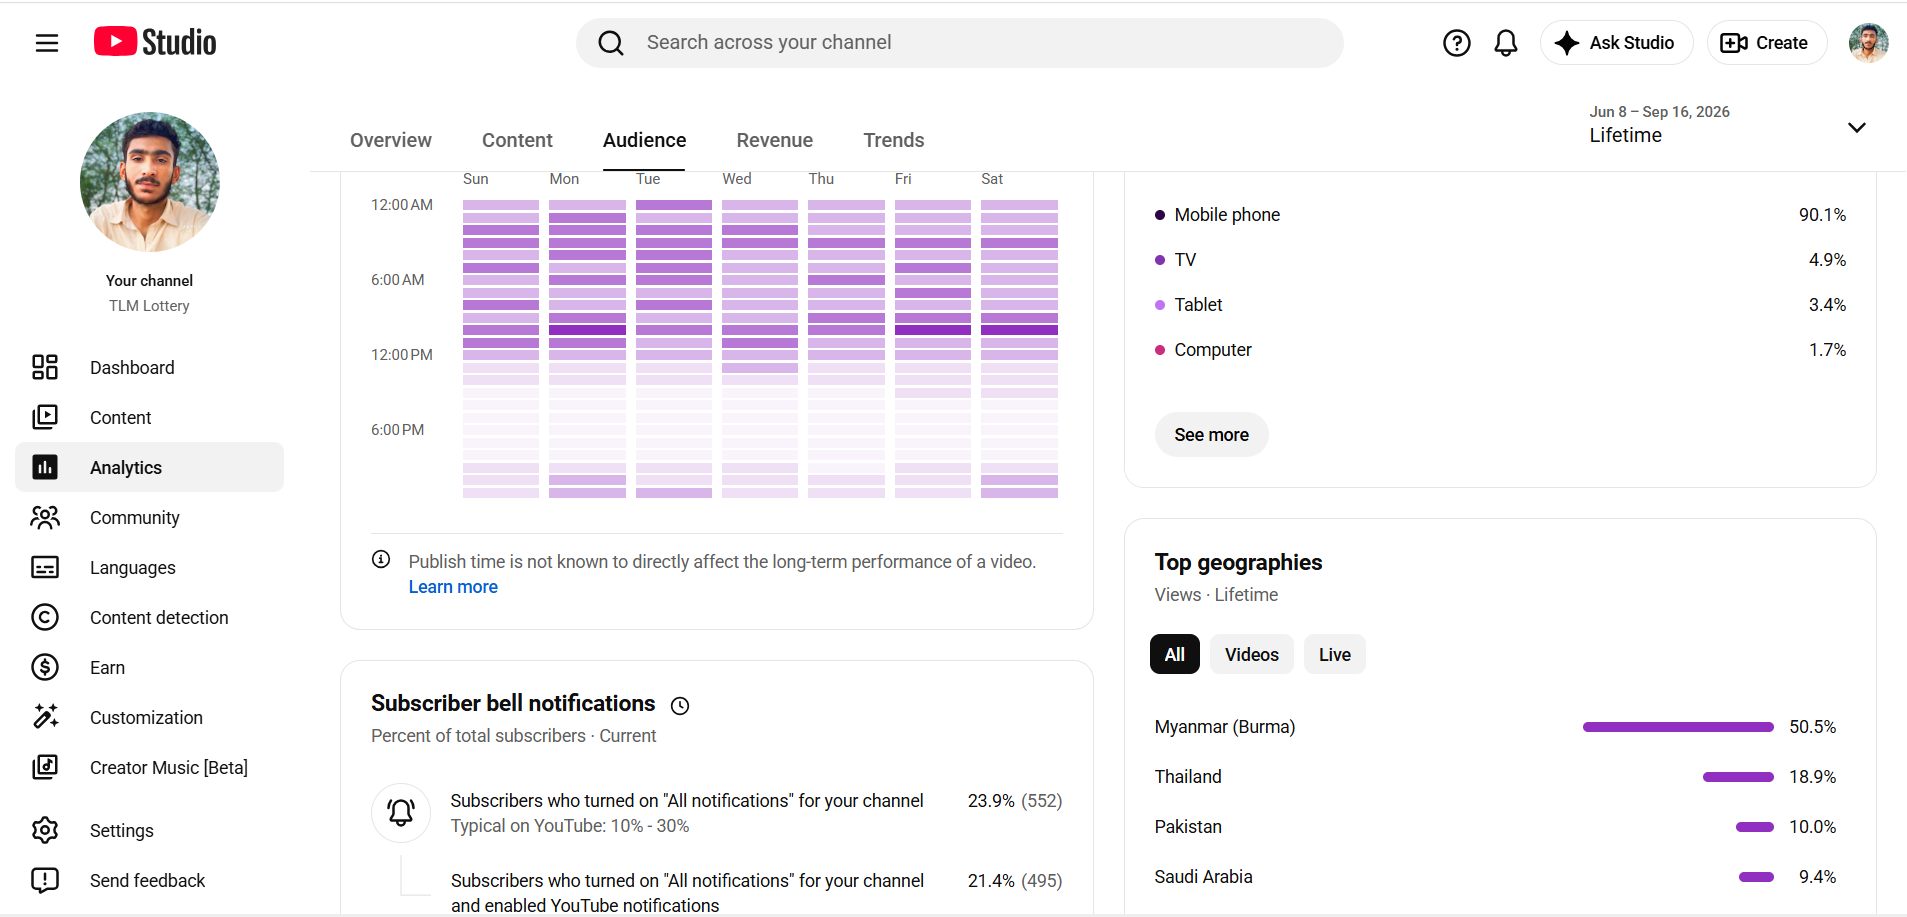Switch to the Content analytics tab
The width and height of the screenshot is (1907, 917).
coord(517,140)
